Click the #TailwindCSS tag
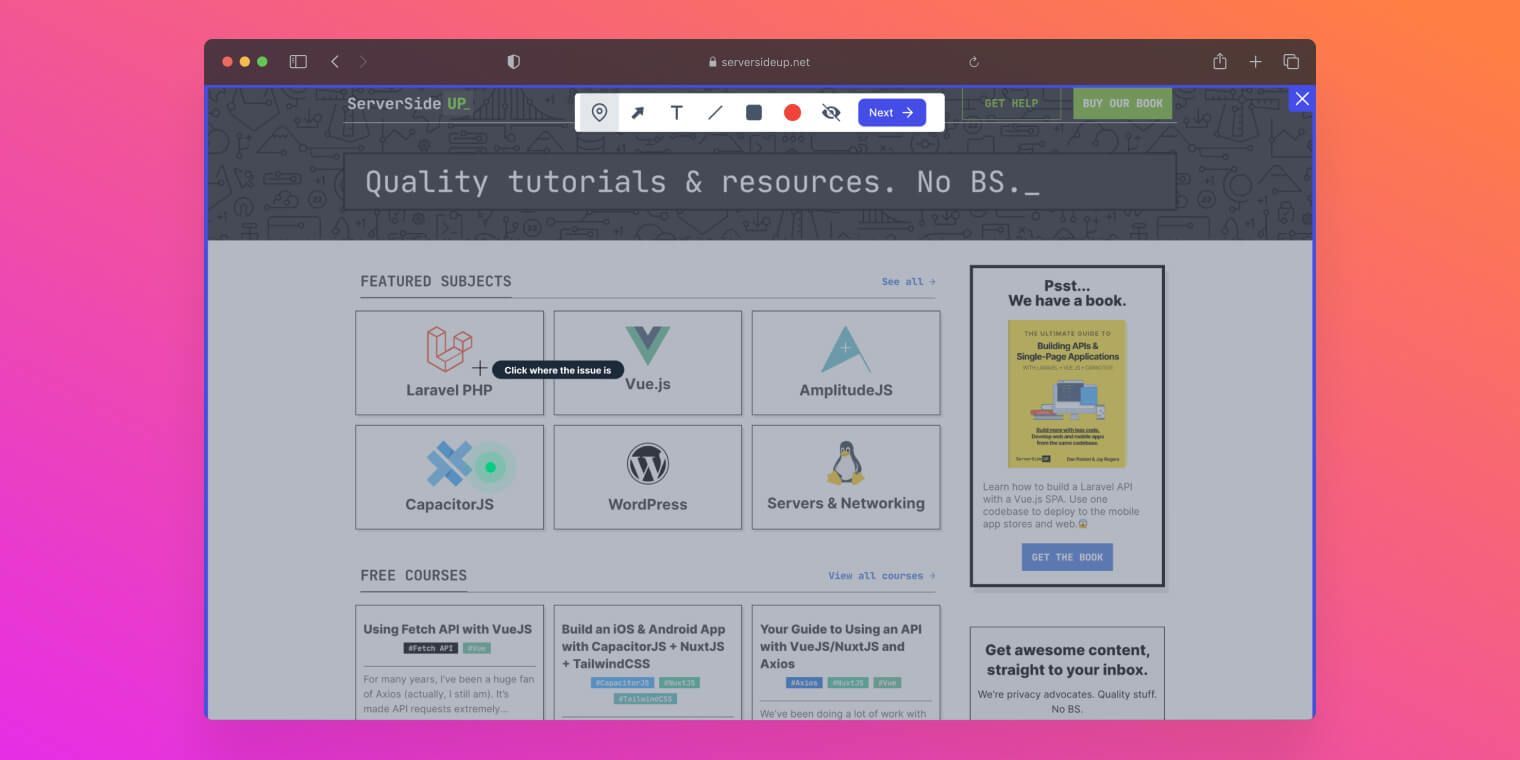The height and width of the screenshot is (760, 1520). tap(645, 699)
